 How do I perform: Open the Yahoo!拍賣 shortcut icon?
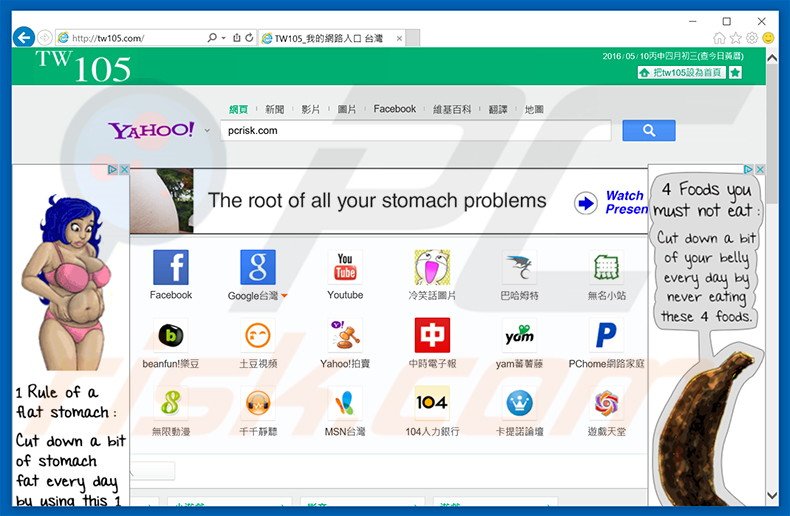pos(345,336)
